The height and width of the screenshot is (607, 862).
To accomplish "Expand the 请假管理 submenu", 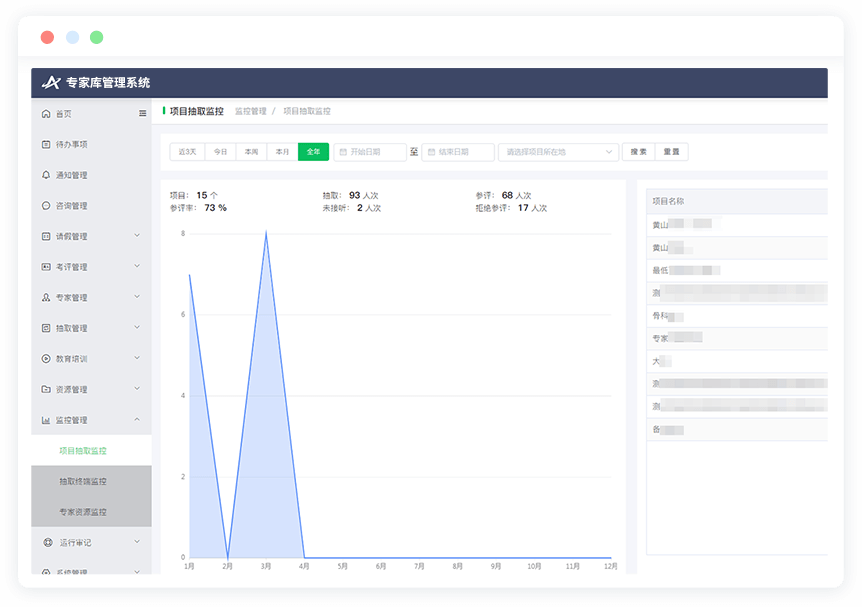I will 137,236.
